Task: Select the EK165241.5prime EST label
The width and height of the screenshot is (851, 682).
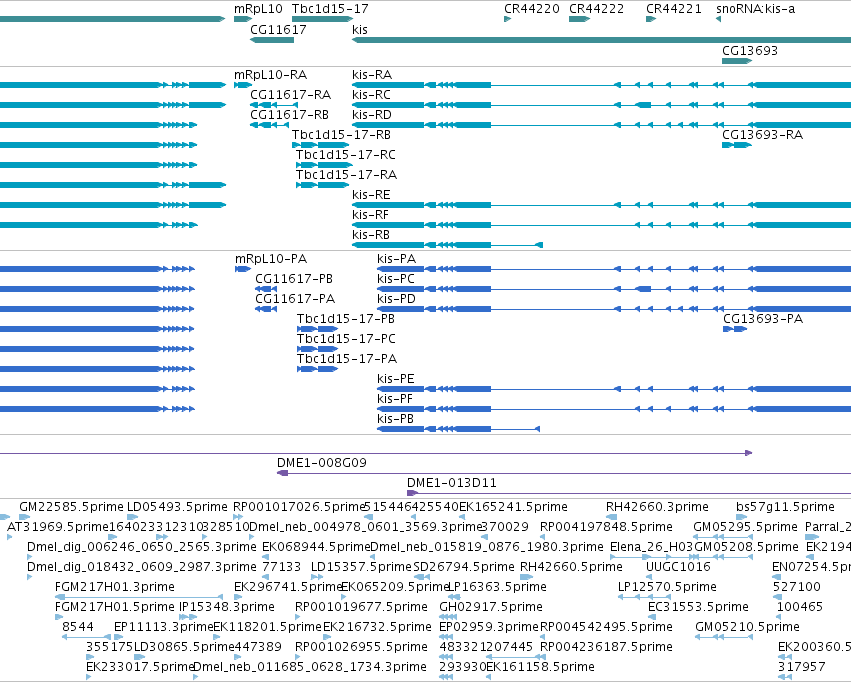Action: point(513,507)
